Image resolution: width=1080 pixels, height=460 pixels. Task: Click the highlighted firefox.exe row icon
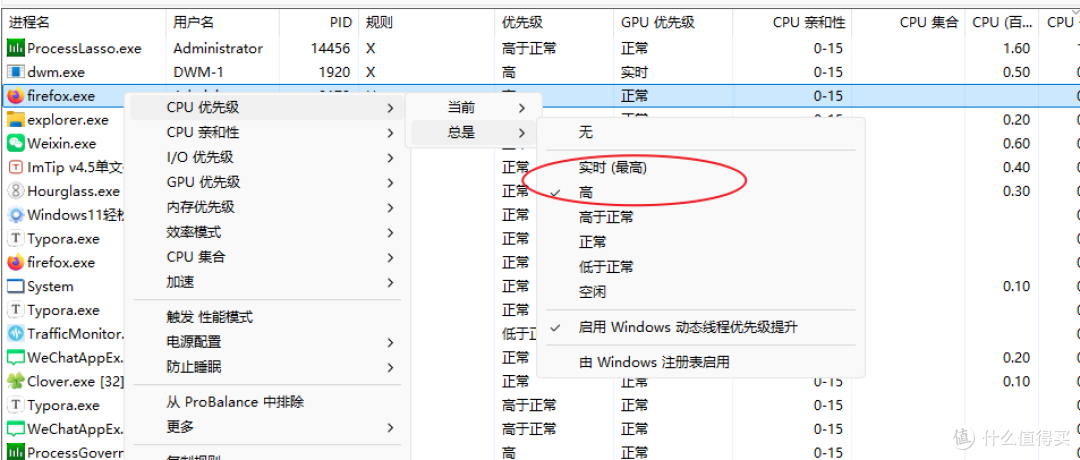[15, 96]
